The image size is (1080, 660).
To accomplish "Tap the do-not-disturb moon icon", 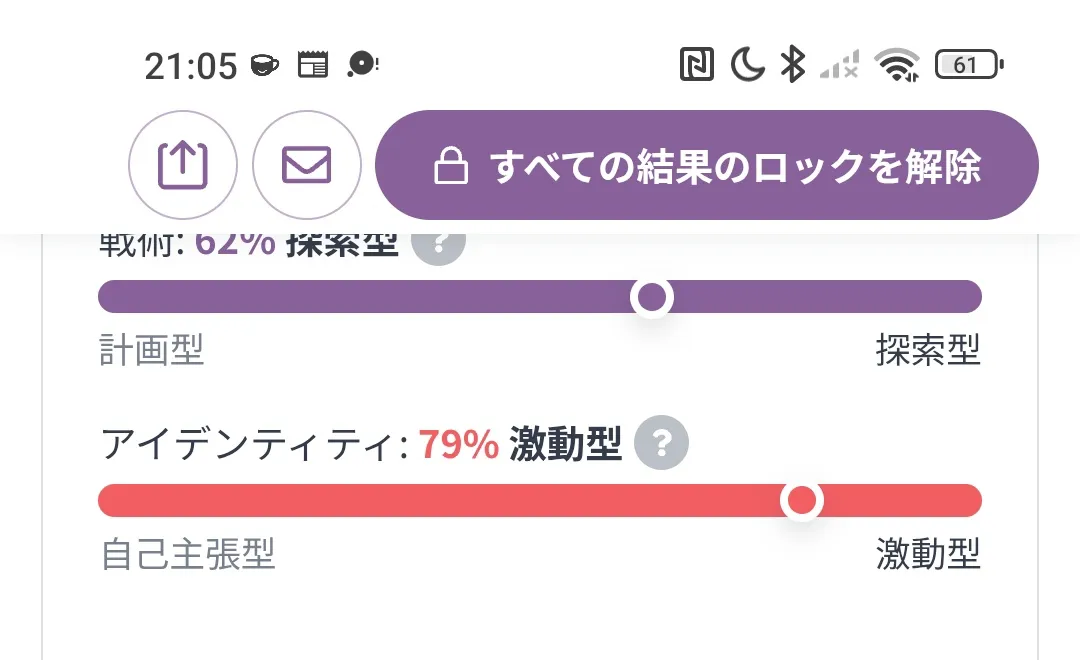I will pos(747,66).
